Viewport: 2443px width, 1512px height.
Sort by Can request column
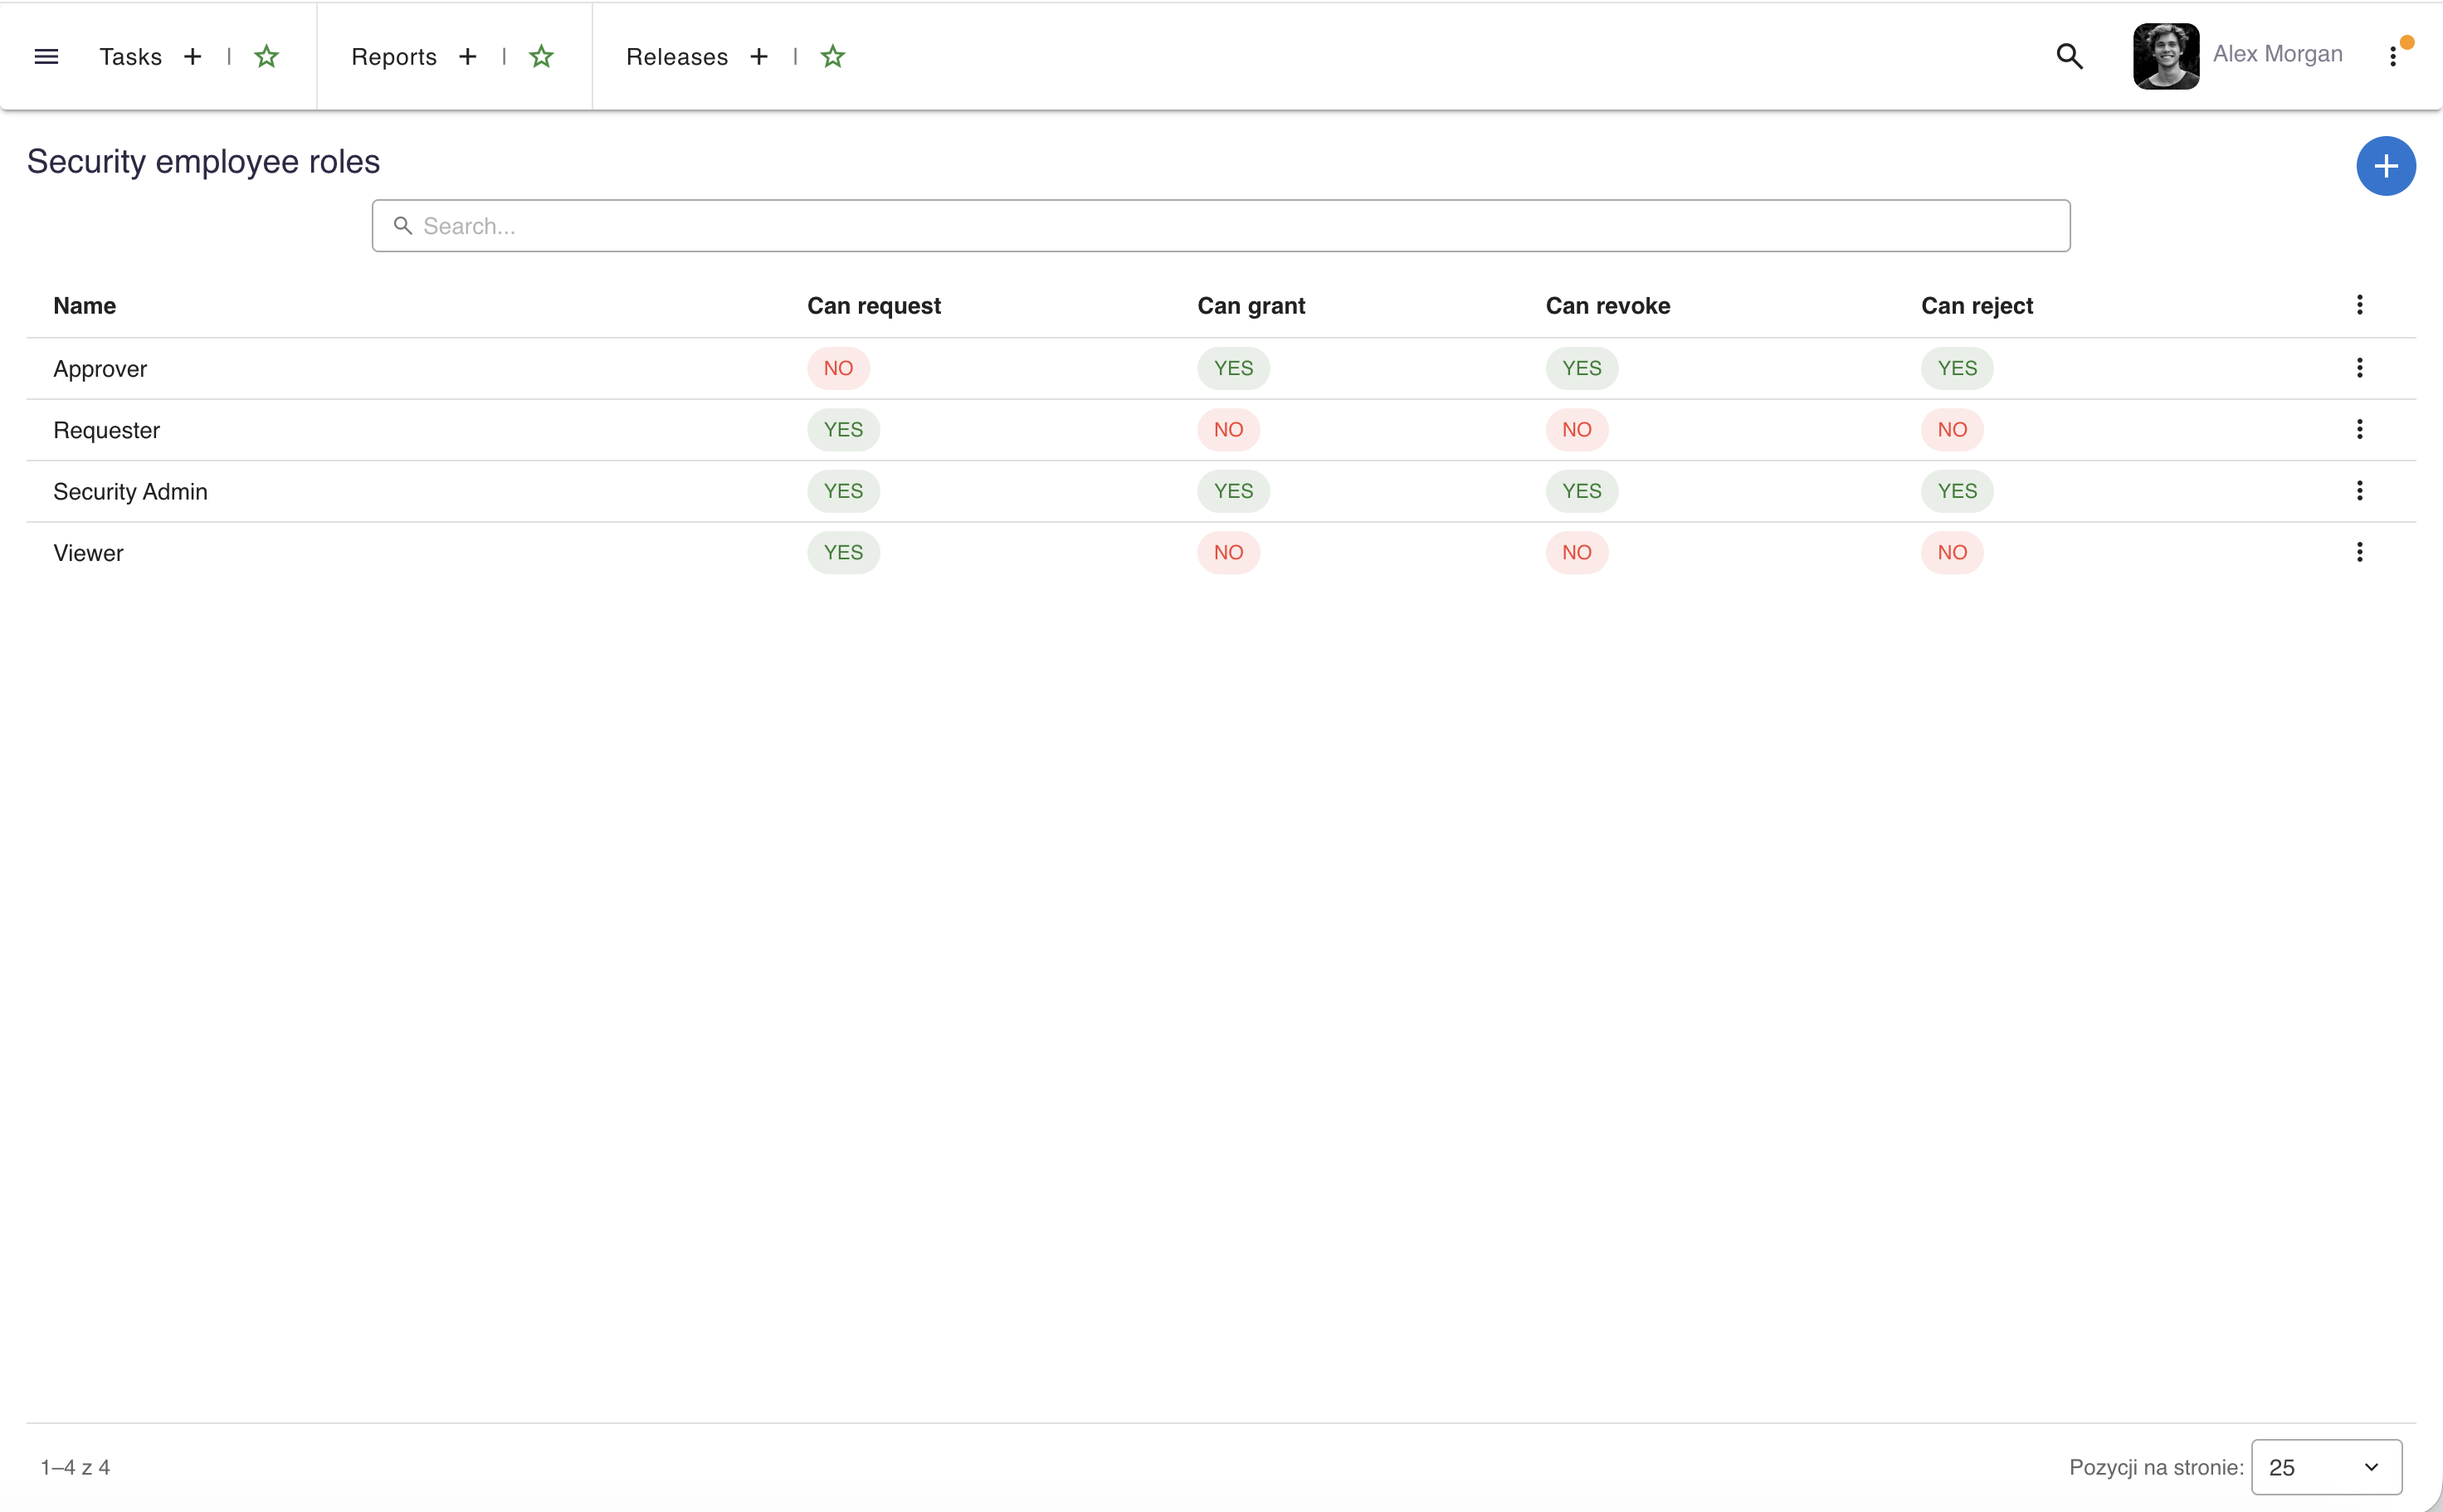click(x=874, y=306)
